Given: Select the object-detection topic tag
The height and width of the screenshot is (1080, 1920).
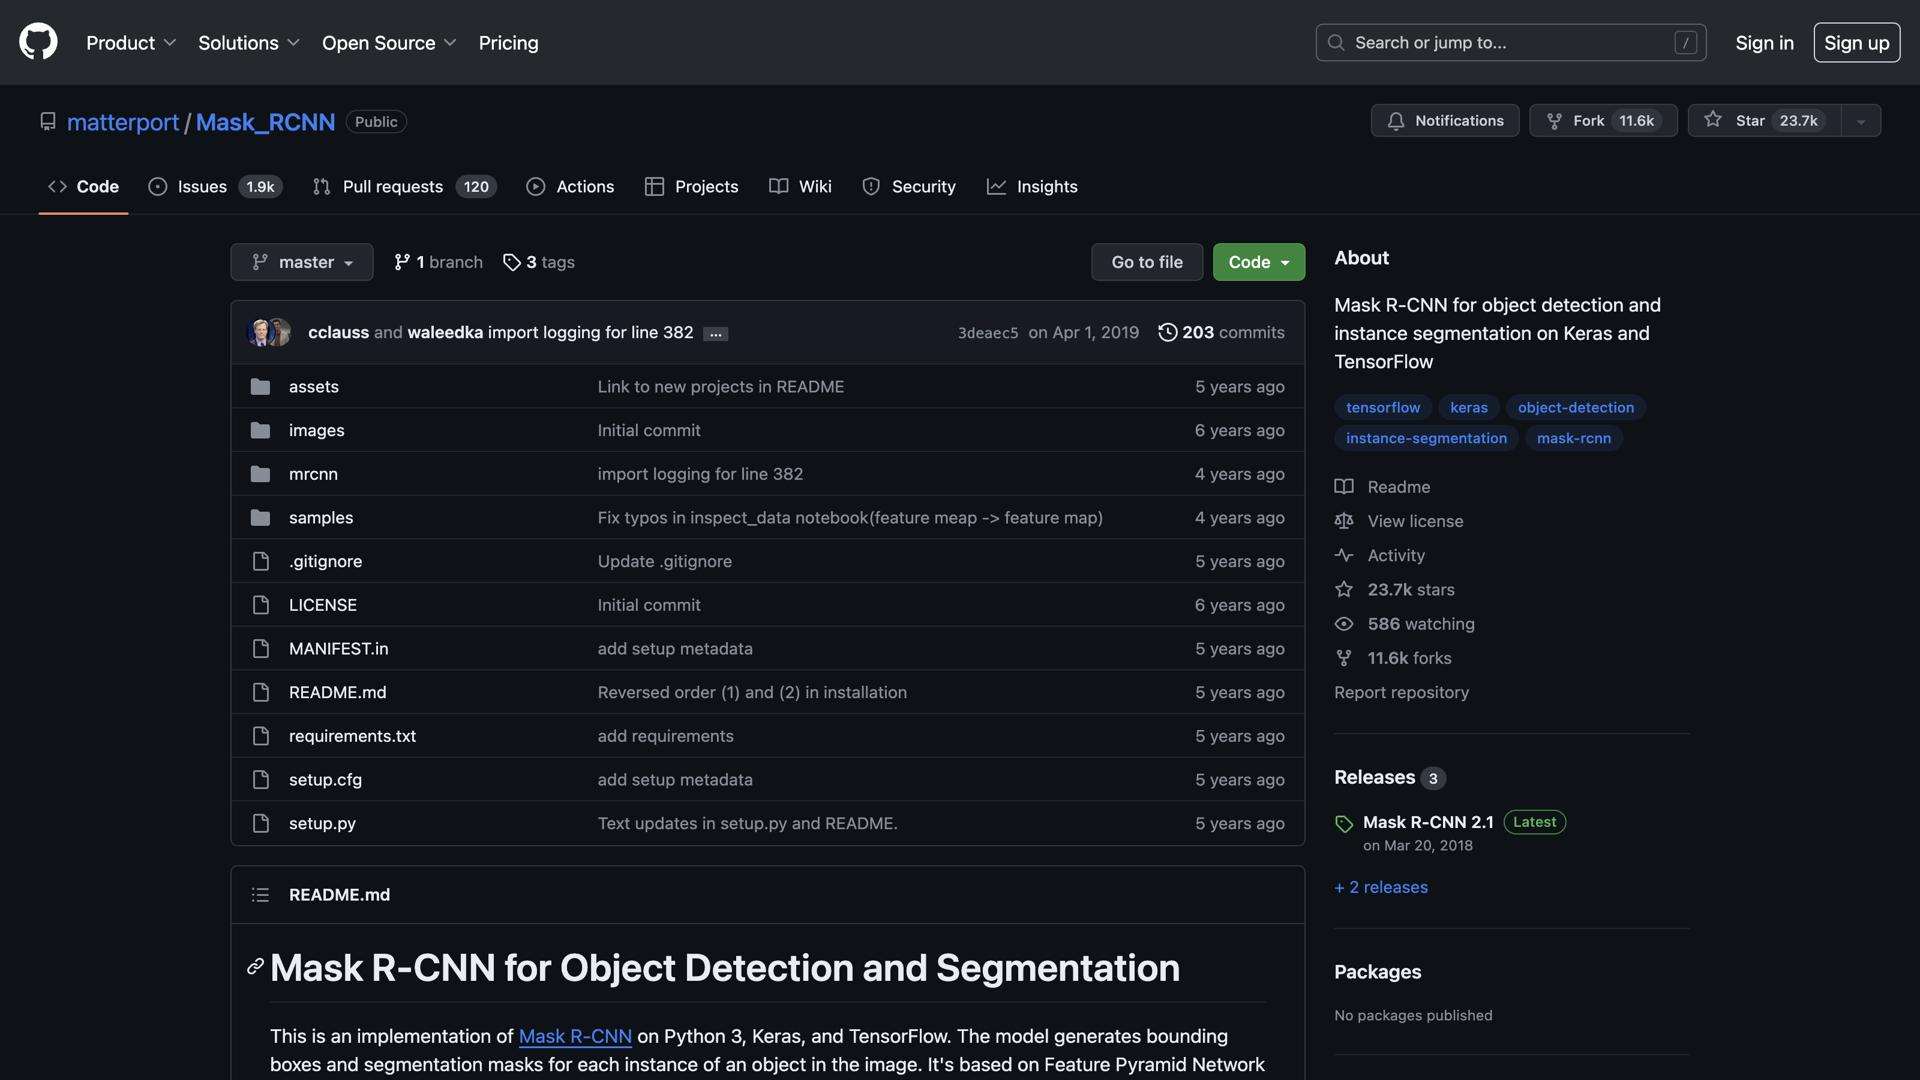Looking at the screenshot, I should pyautogui.click(x=1575, y=408).
